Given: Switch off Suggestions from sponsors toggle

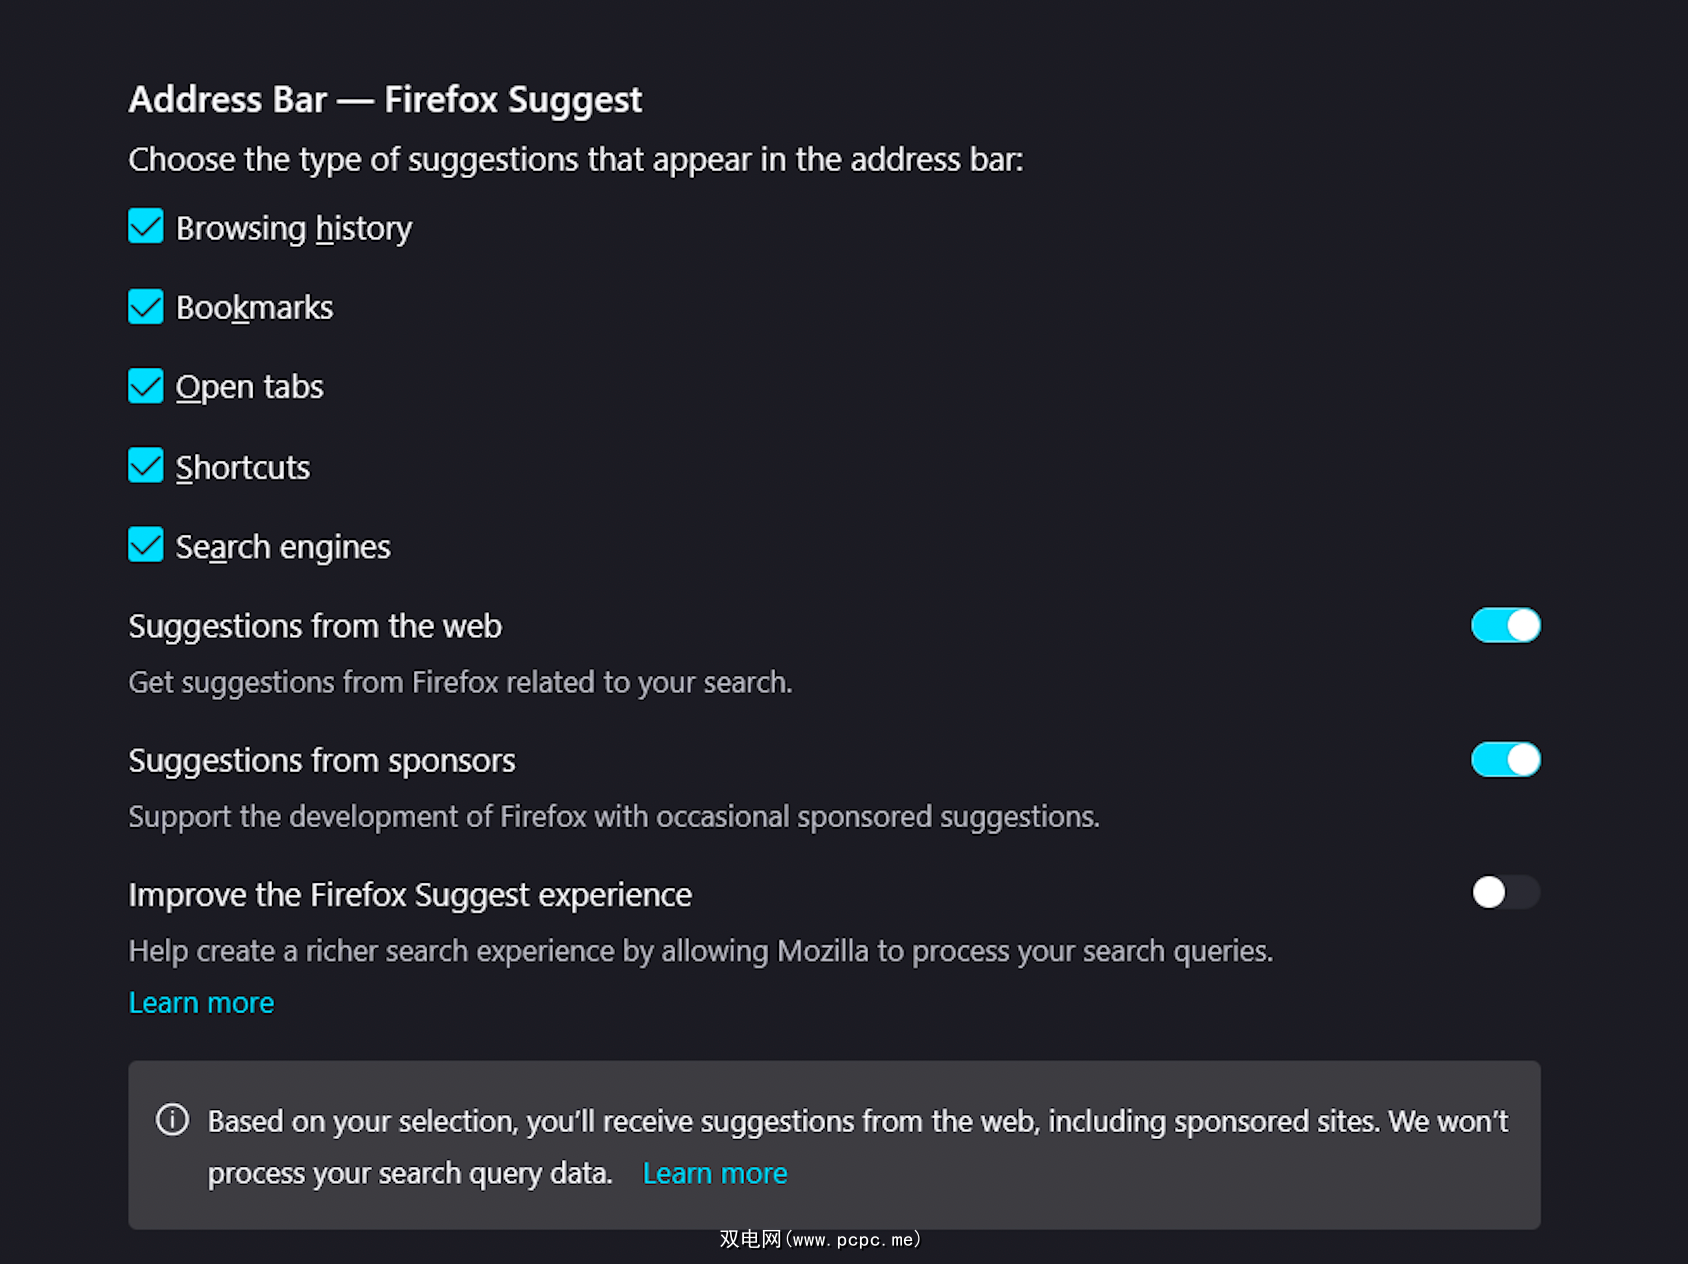Looking at the screenshot, I should [x=1505, y=760].
